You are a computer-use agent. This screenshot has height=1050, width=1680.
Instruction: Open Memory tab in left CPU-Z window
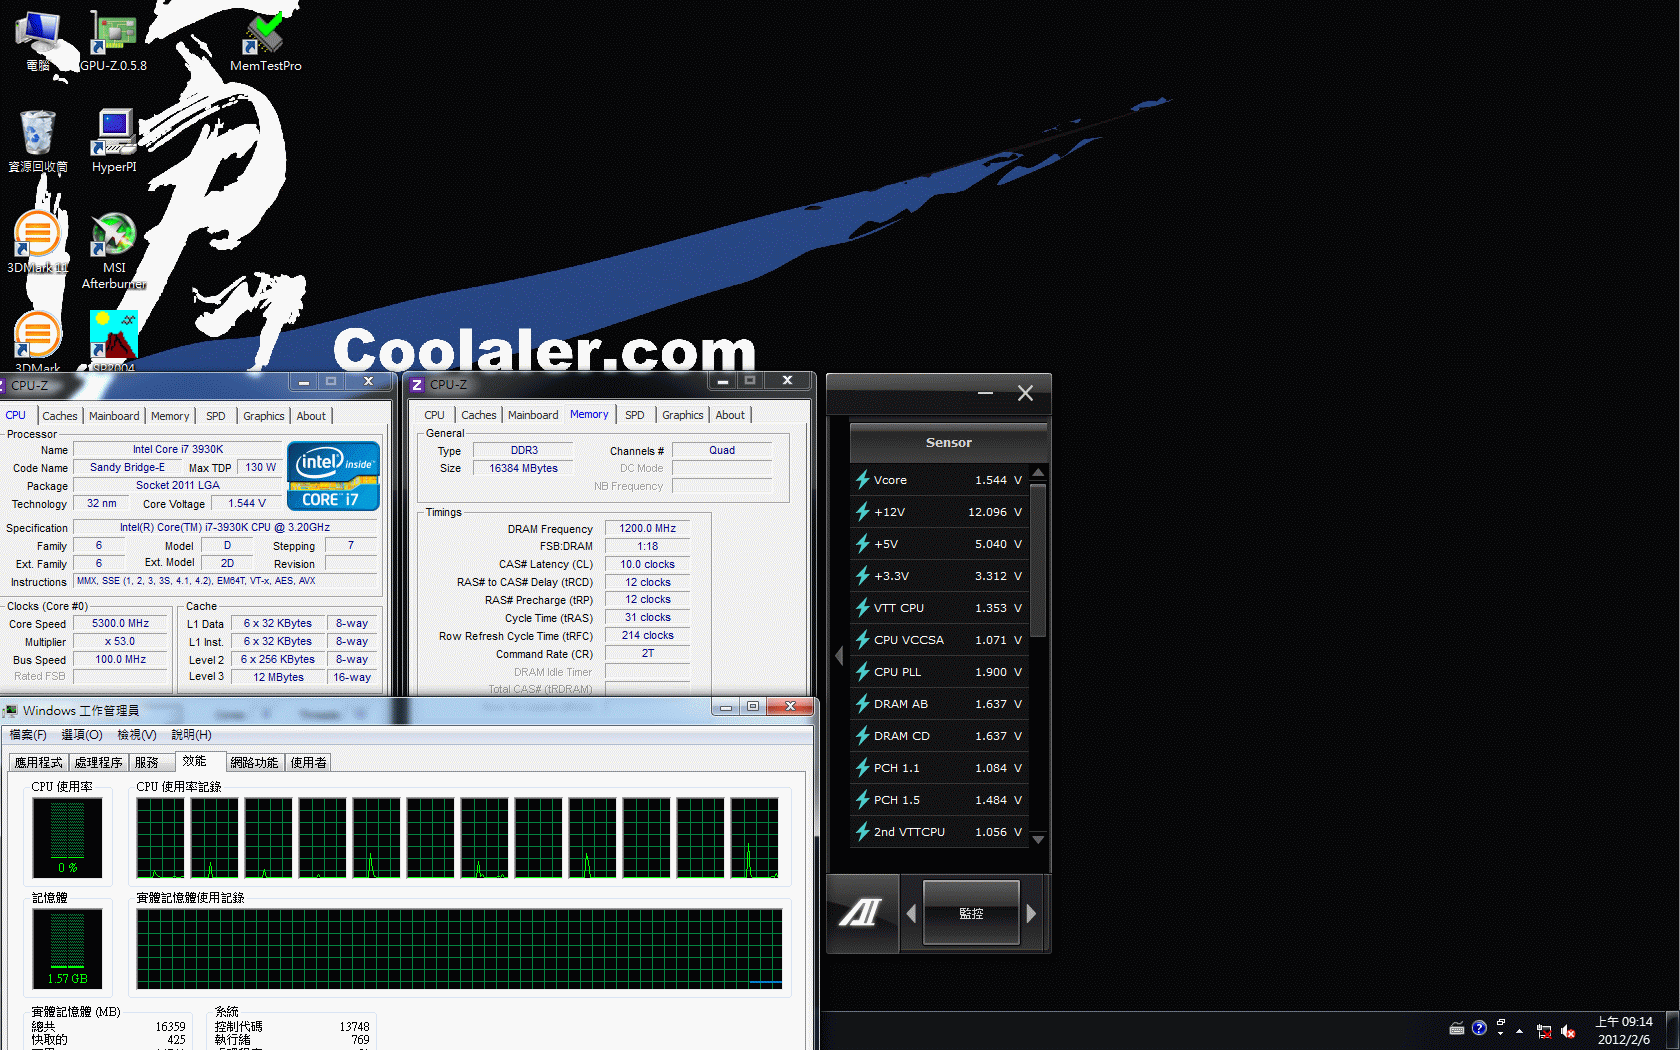click(170, 416)
